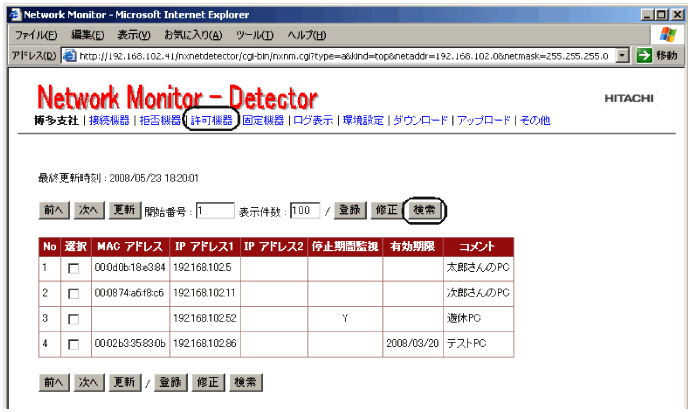The height and width of the screenshot is (412, 688).
Task: Click the 有効期限 column header
Action: coord(412,247)
